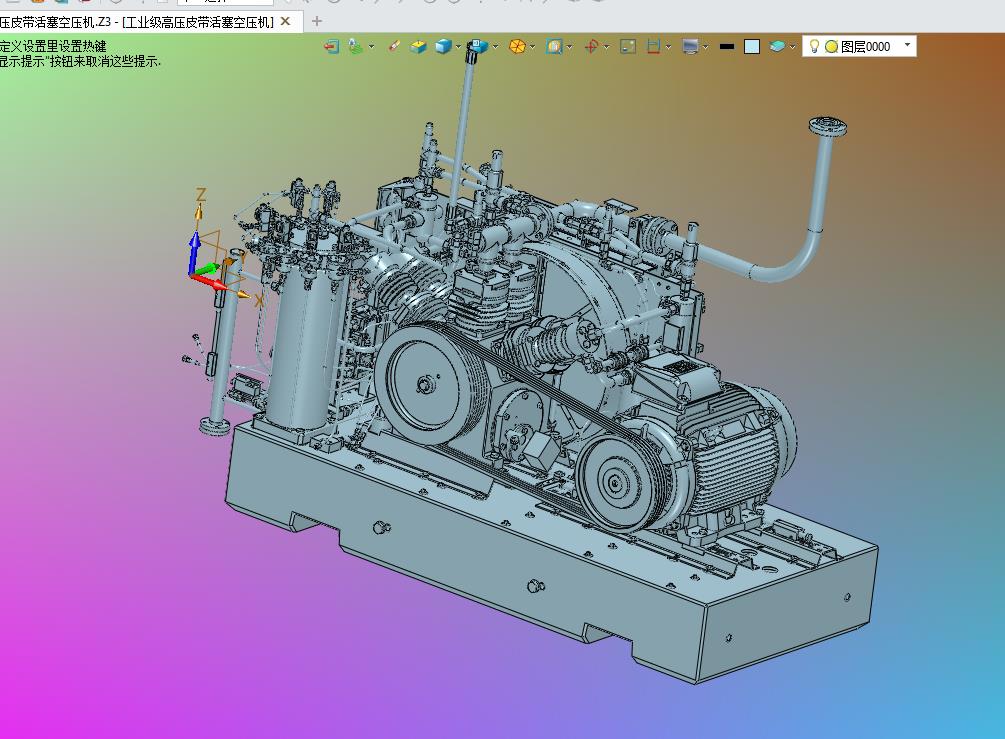Click the brush-eraser icon in the view toolbar

[394, 46]
